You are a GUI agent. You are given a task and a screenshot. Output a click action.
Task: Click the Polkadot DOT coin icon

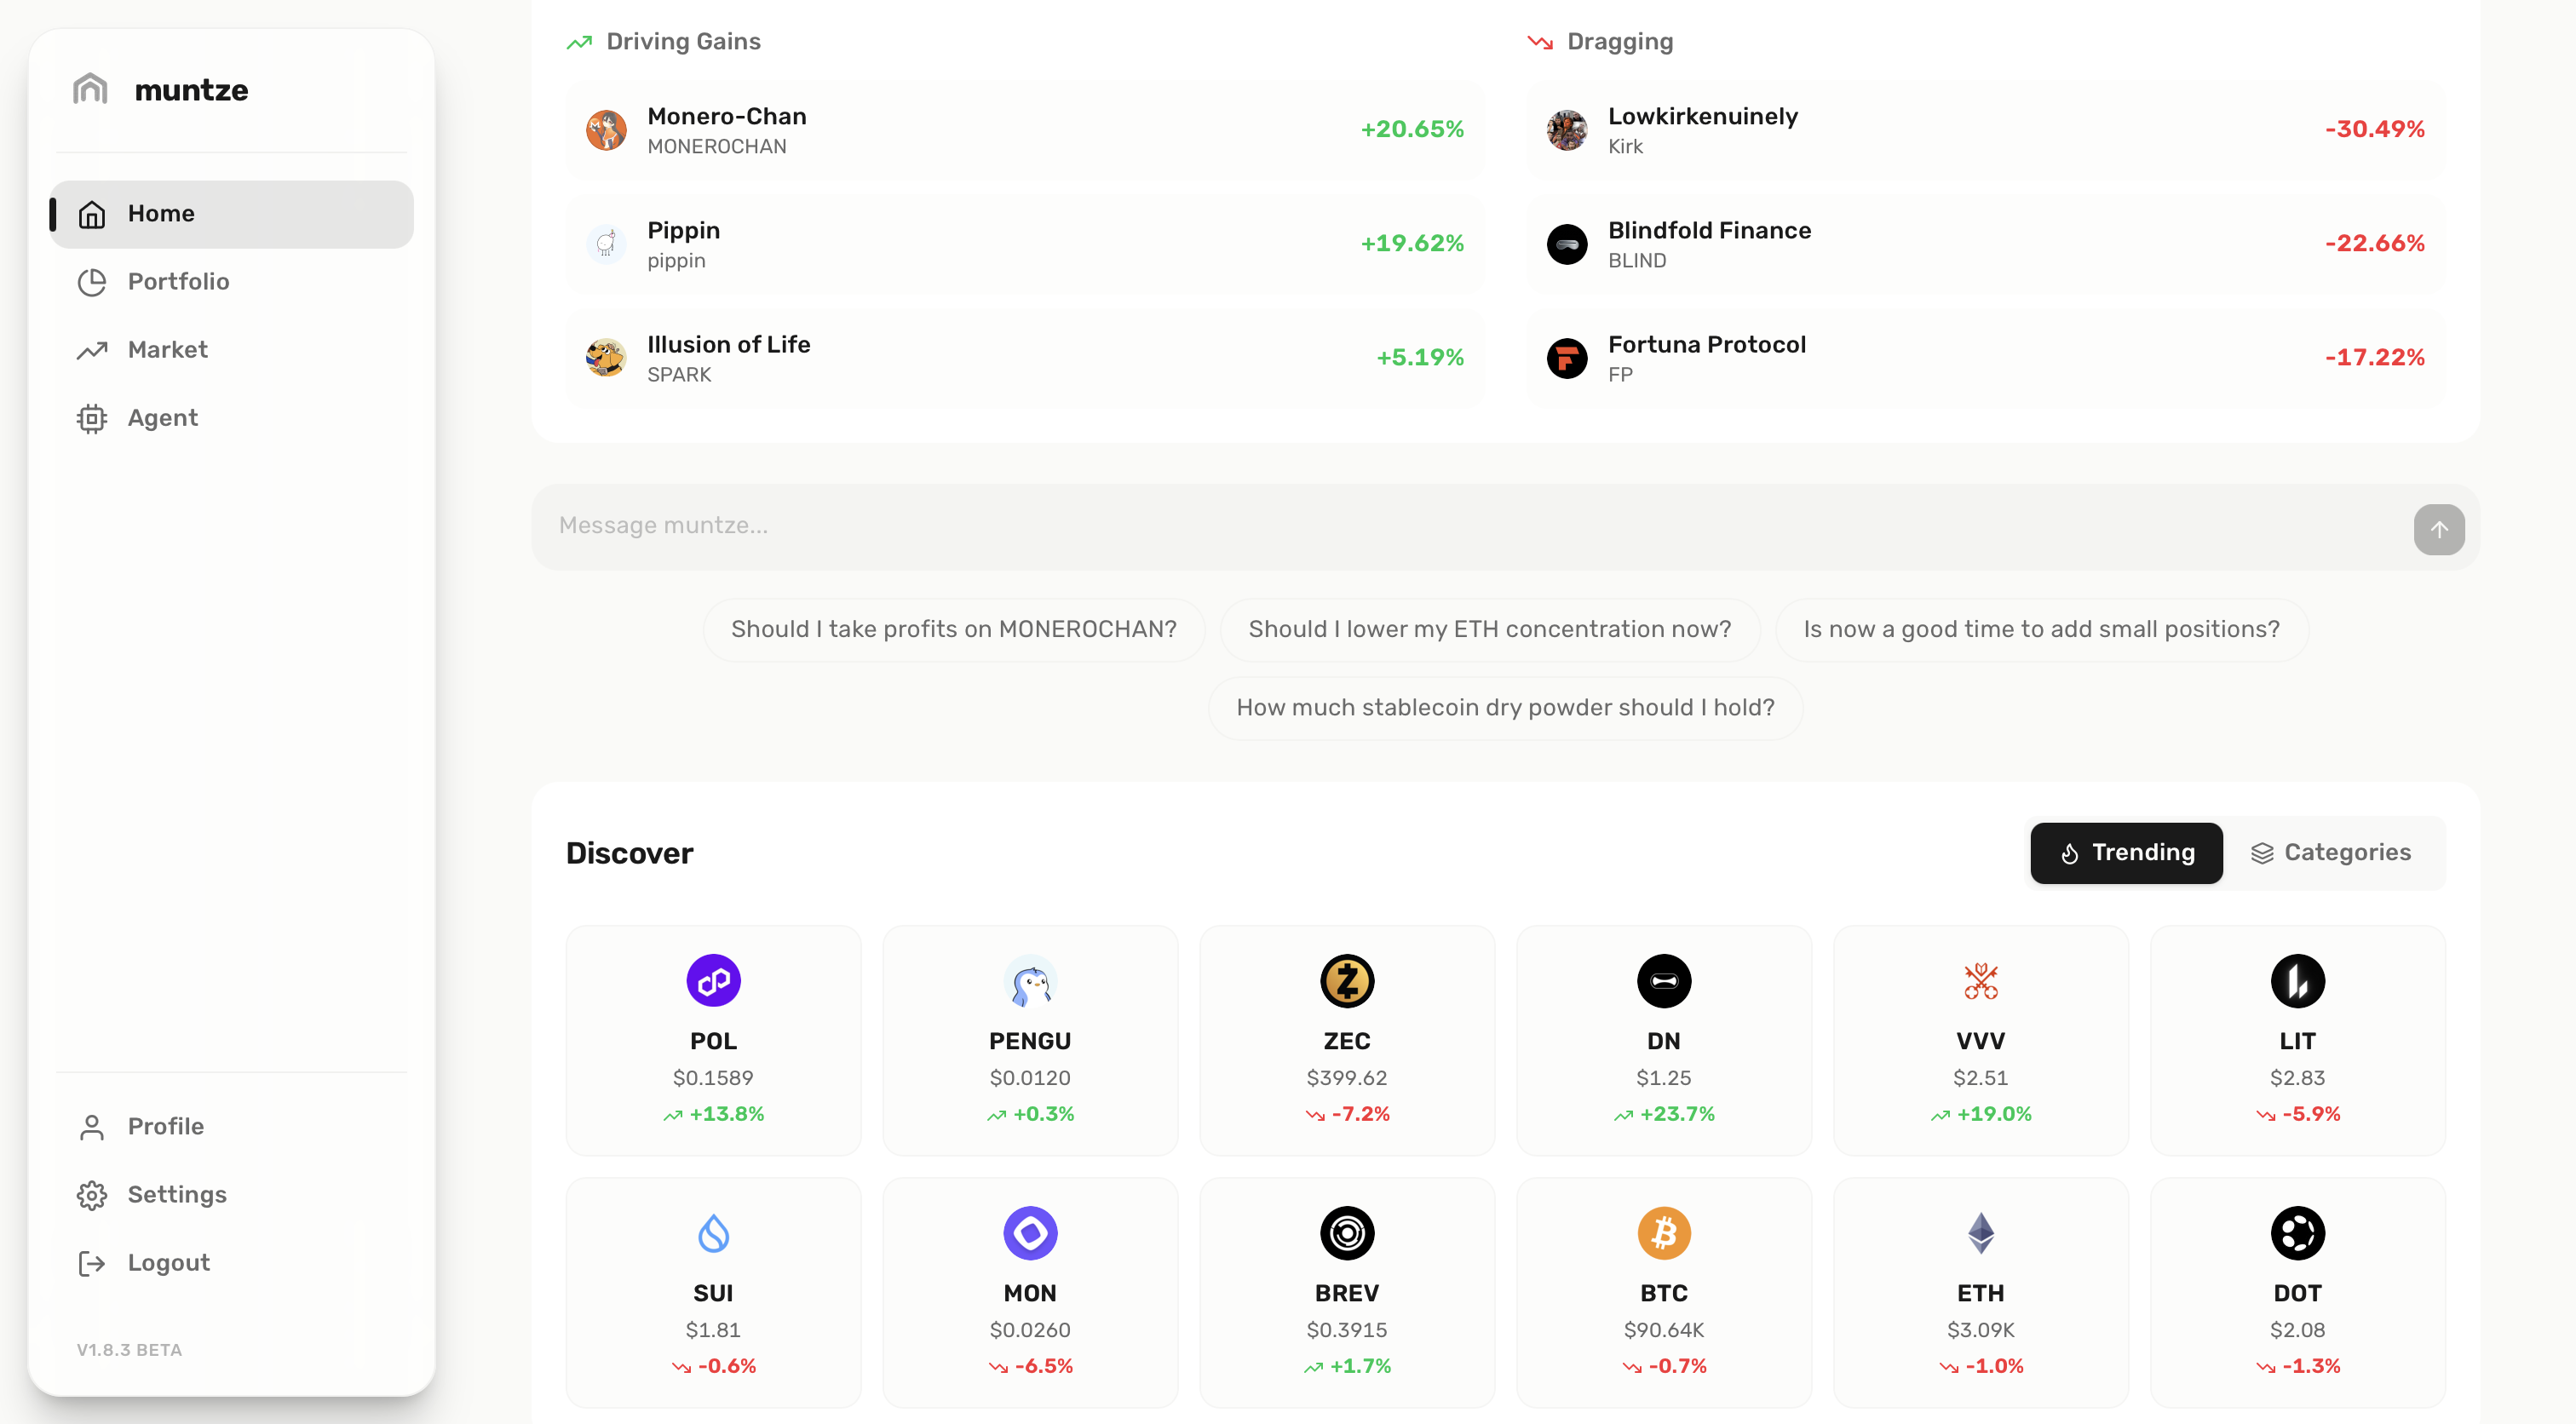click(x=2297, y=1233)
